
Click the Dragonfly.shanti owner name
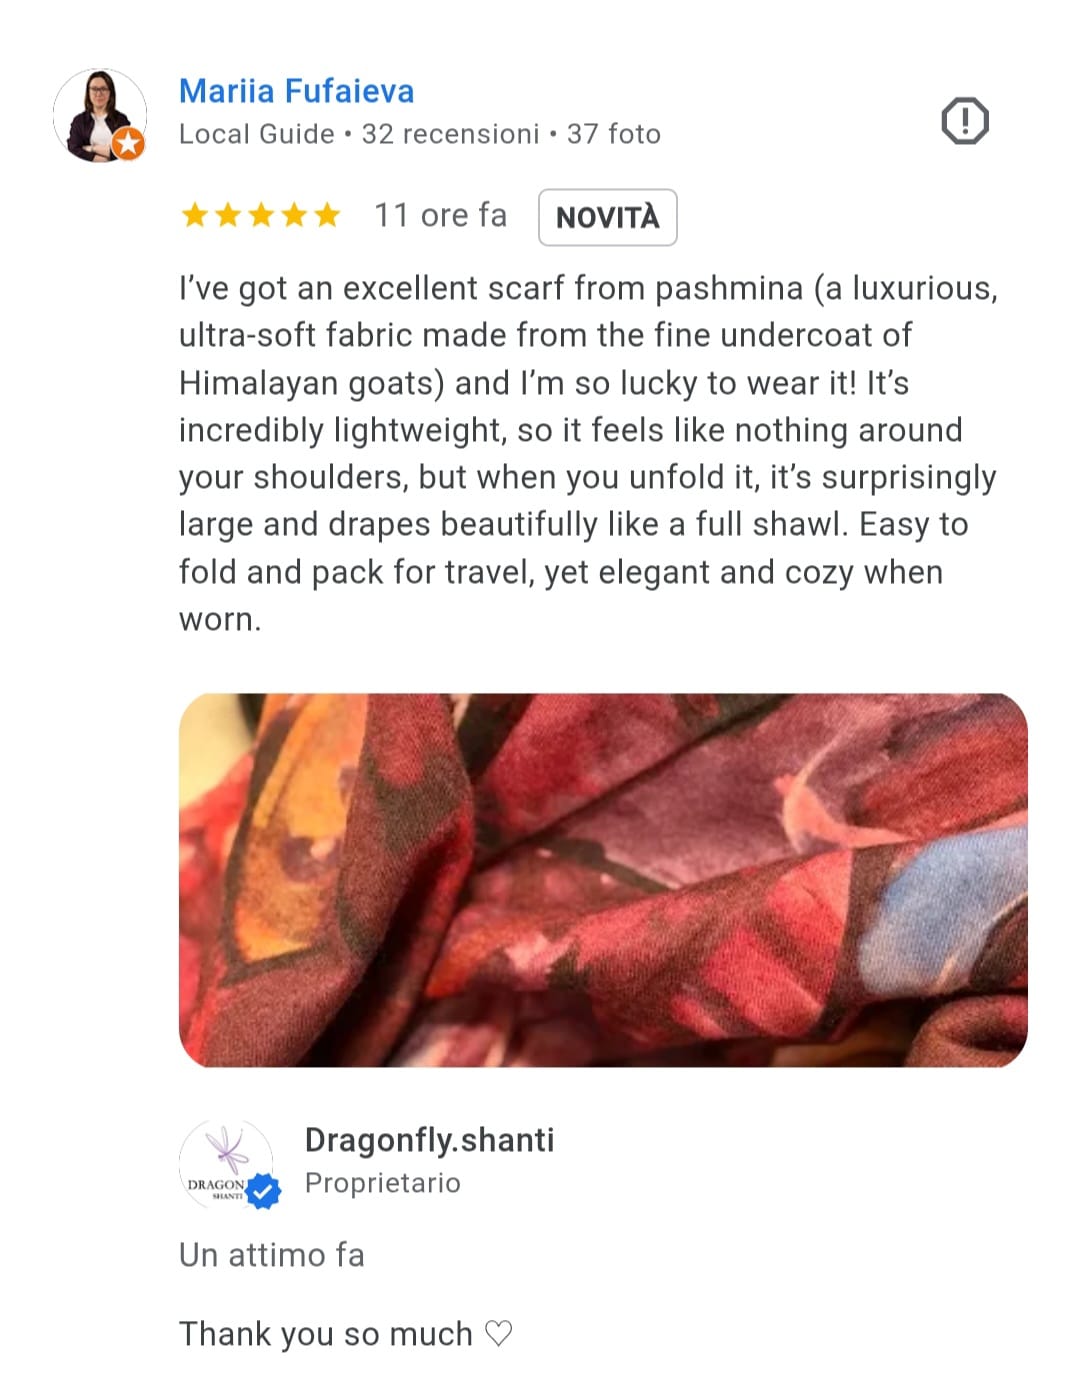tap(429, 1140)
